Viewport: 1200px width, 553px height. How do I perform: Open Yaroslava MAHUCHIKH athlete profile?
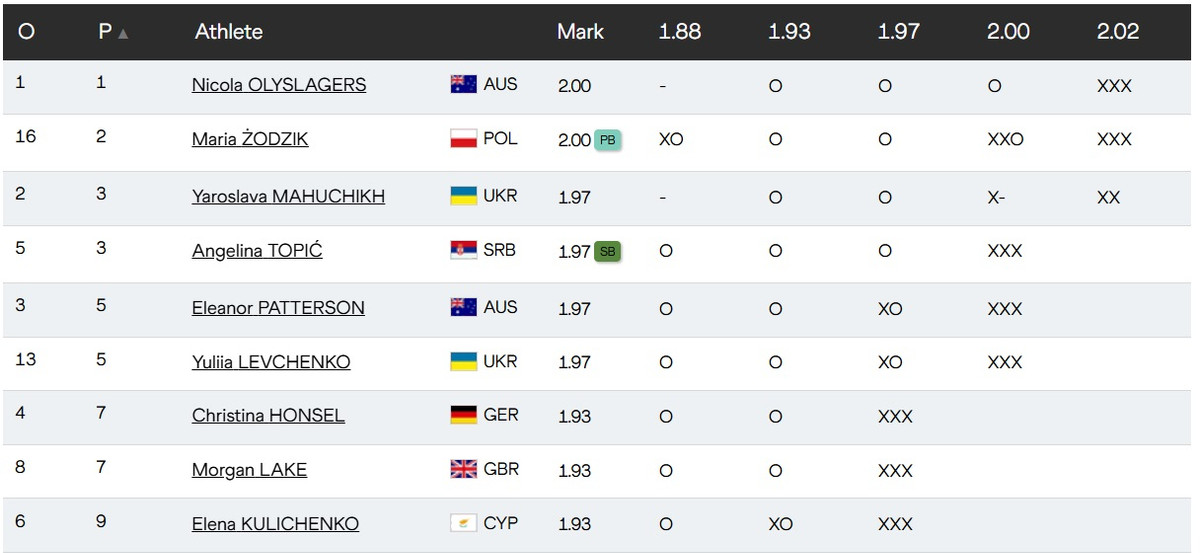[x=288, y=197]
